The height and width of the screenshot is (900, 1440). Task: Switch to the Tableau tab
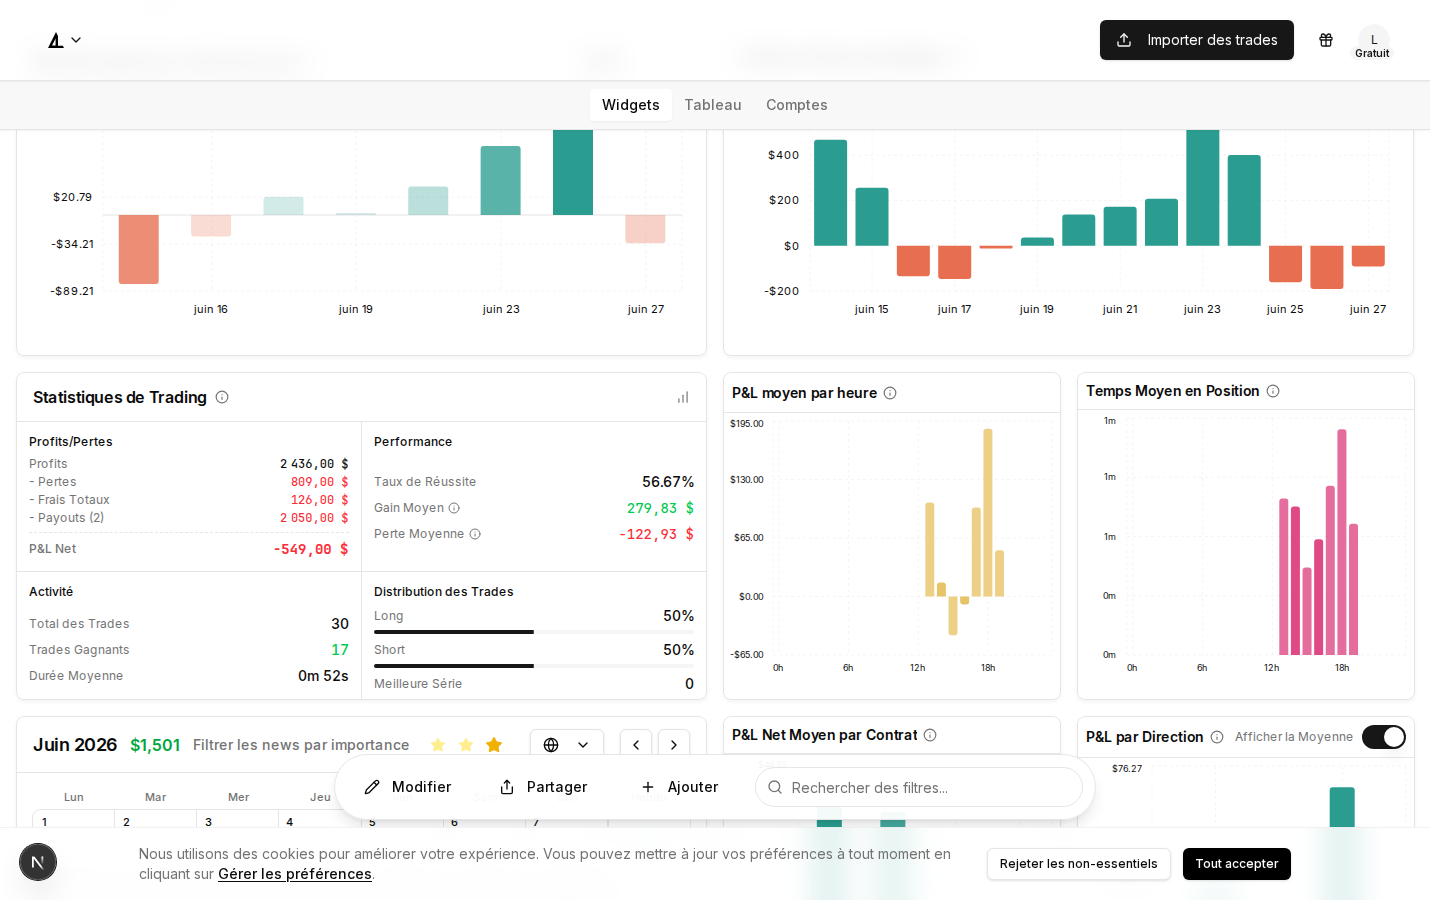[x=712, y=105]
